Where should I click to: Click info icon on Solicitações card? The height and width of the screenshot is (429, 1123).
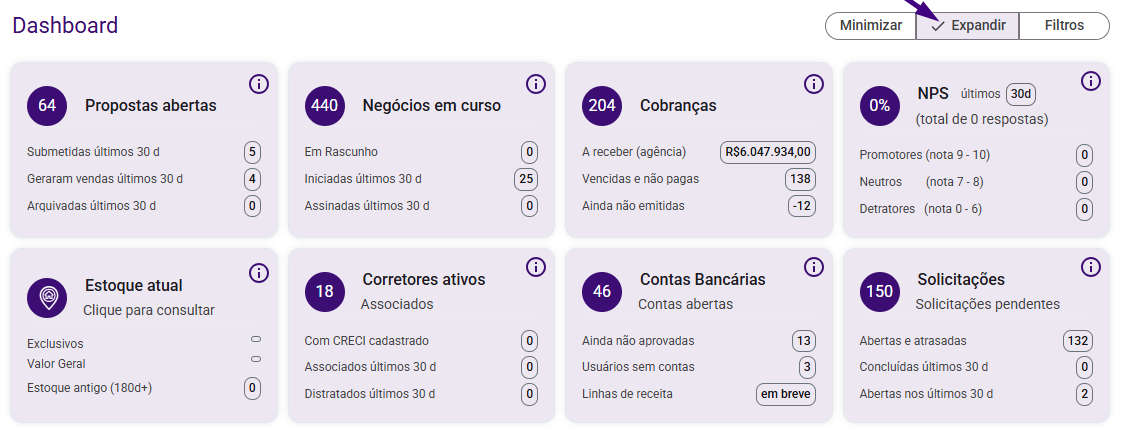1090,268
